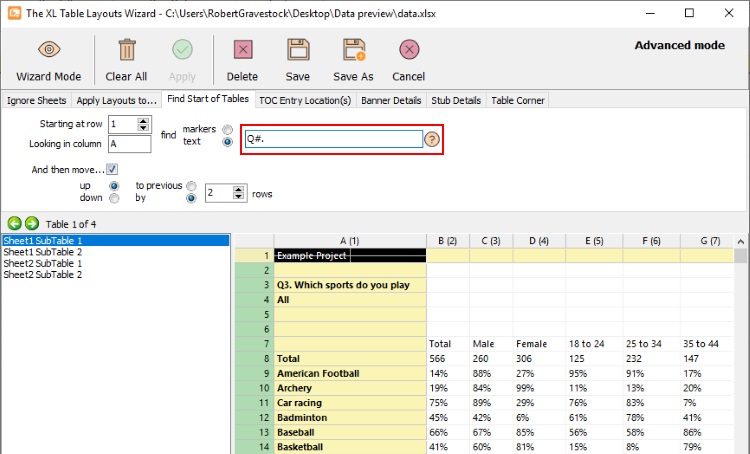Click the greyed Apply checkmark icon
This screenshot has height=454, width=750.
click(182, 49)
